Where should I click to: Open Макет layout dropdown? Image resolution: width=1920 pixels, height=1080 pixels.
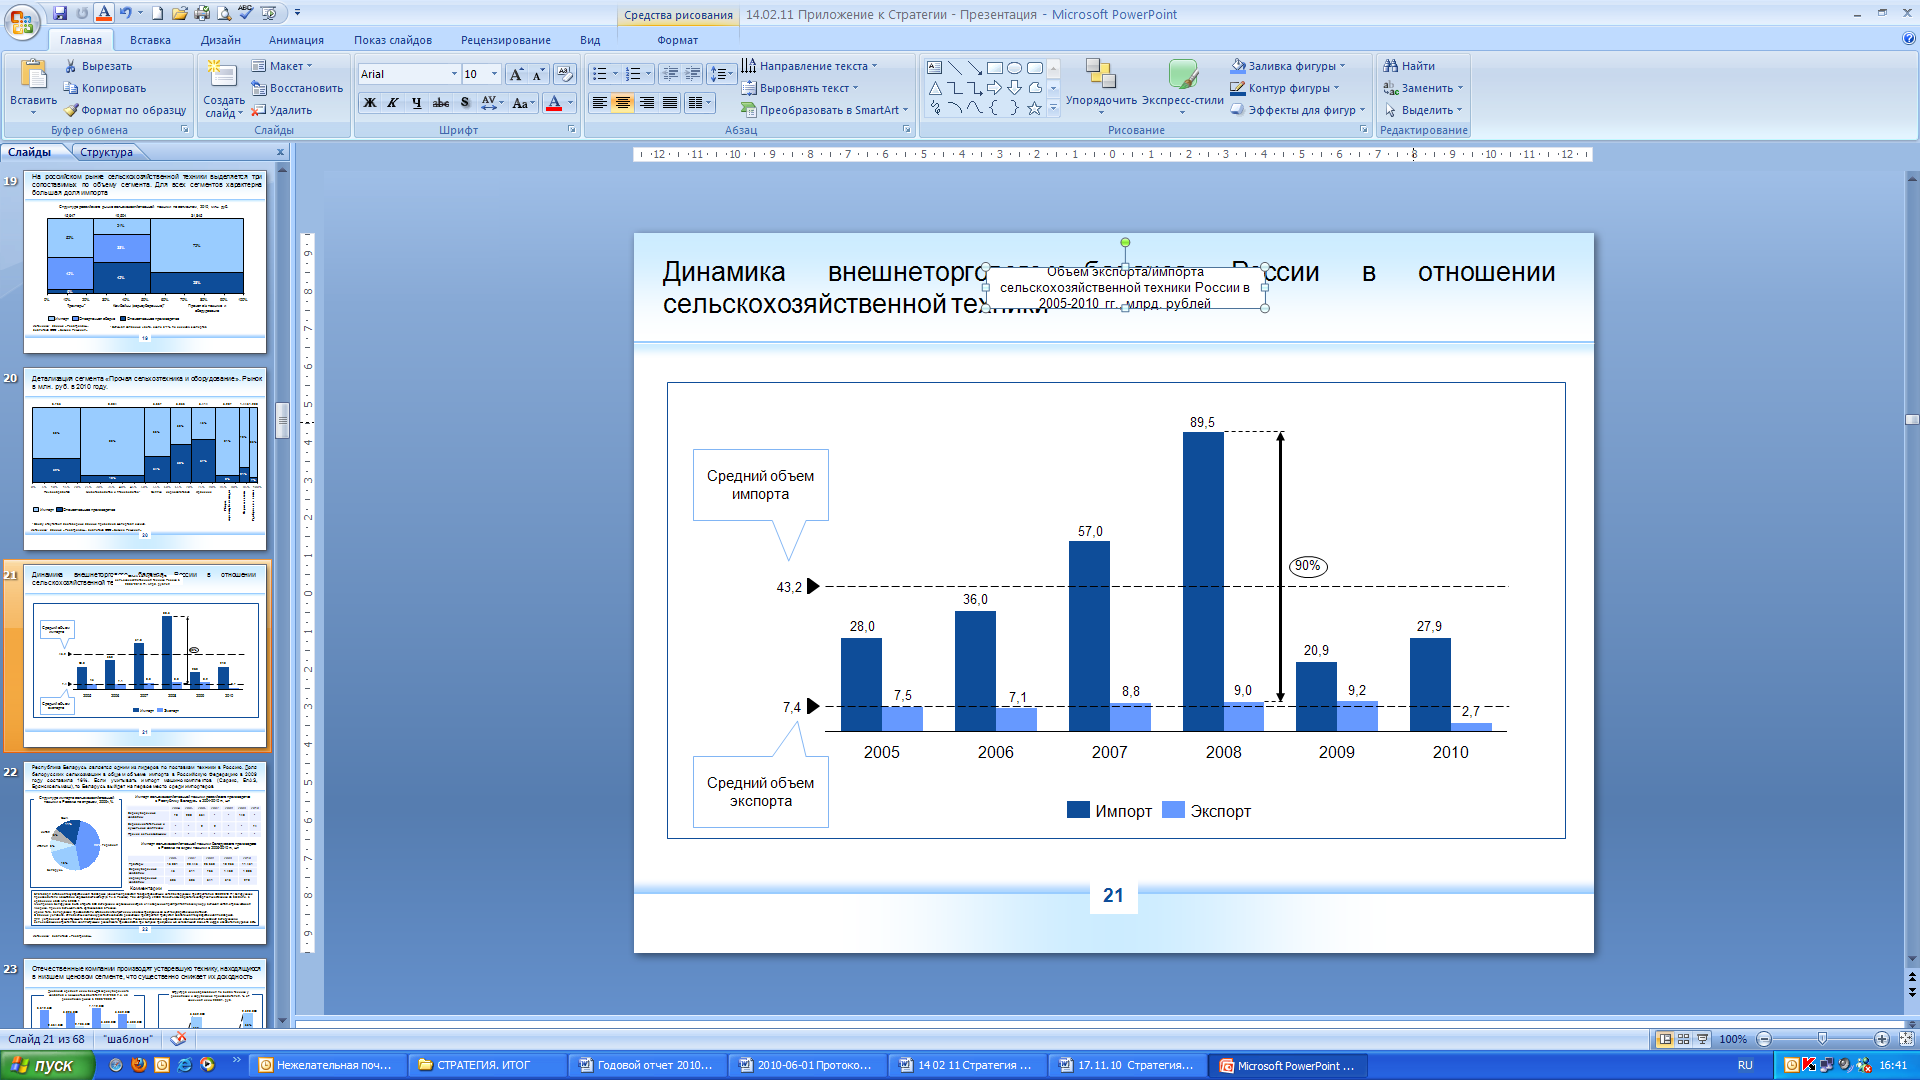(282, 66)
